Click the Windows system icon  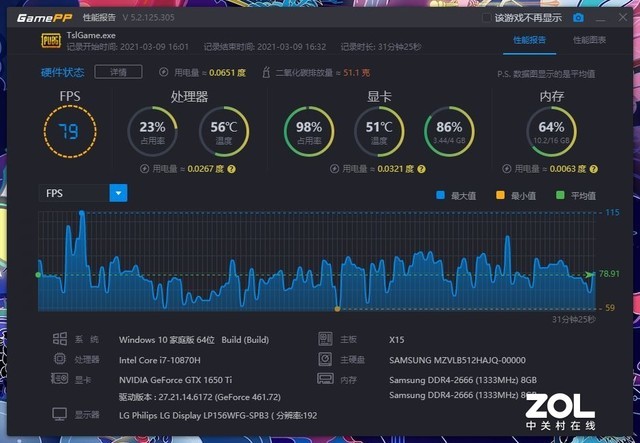[60, 338]
